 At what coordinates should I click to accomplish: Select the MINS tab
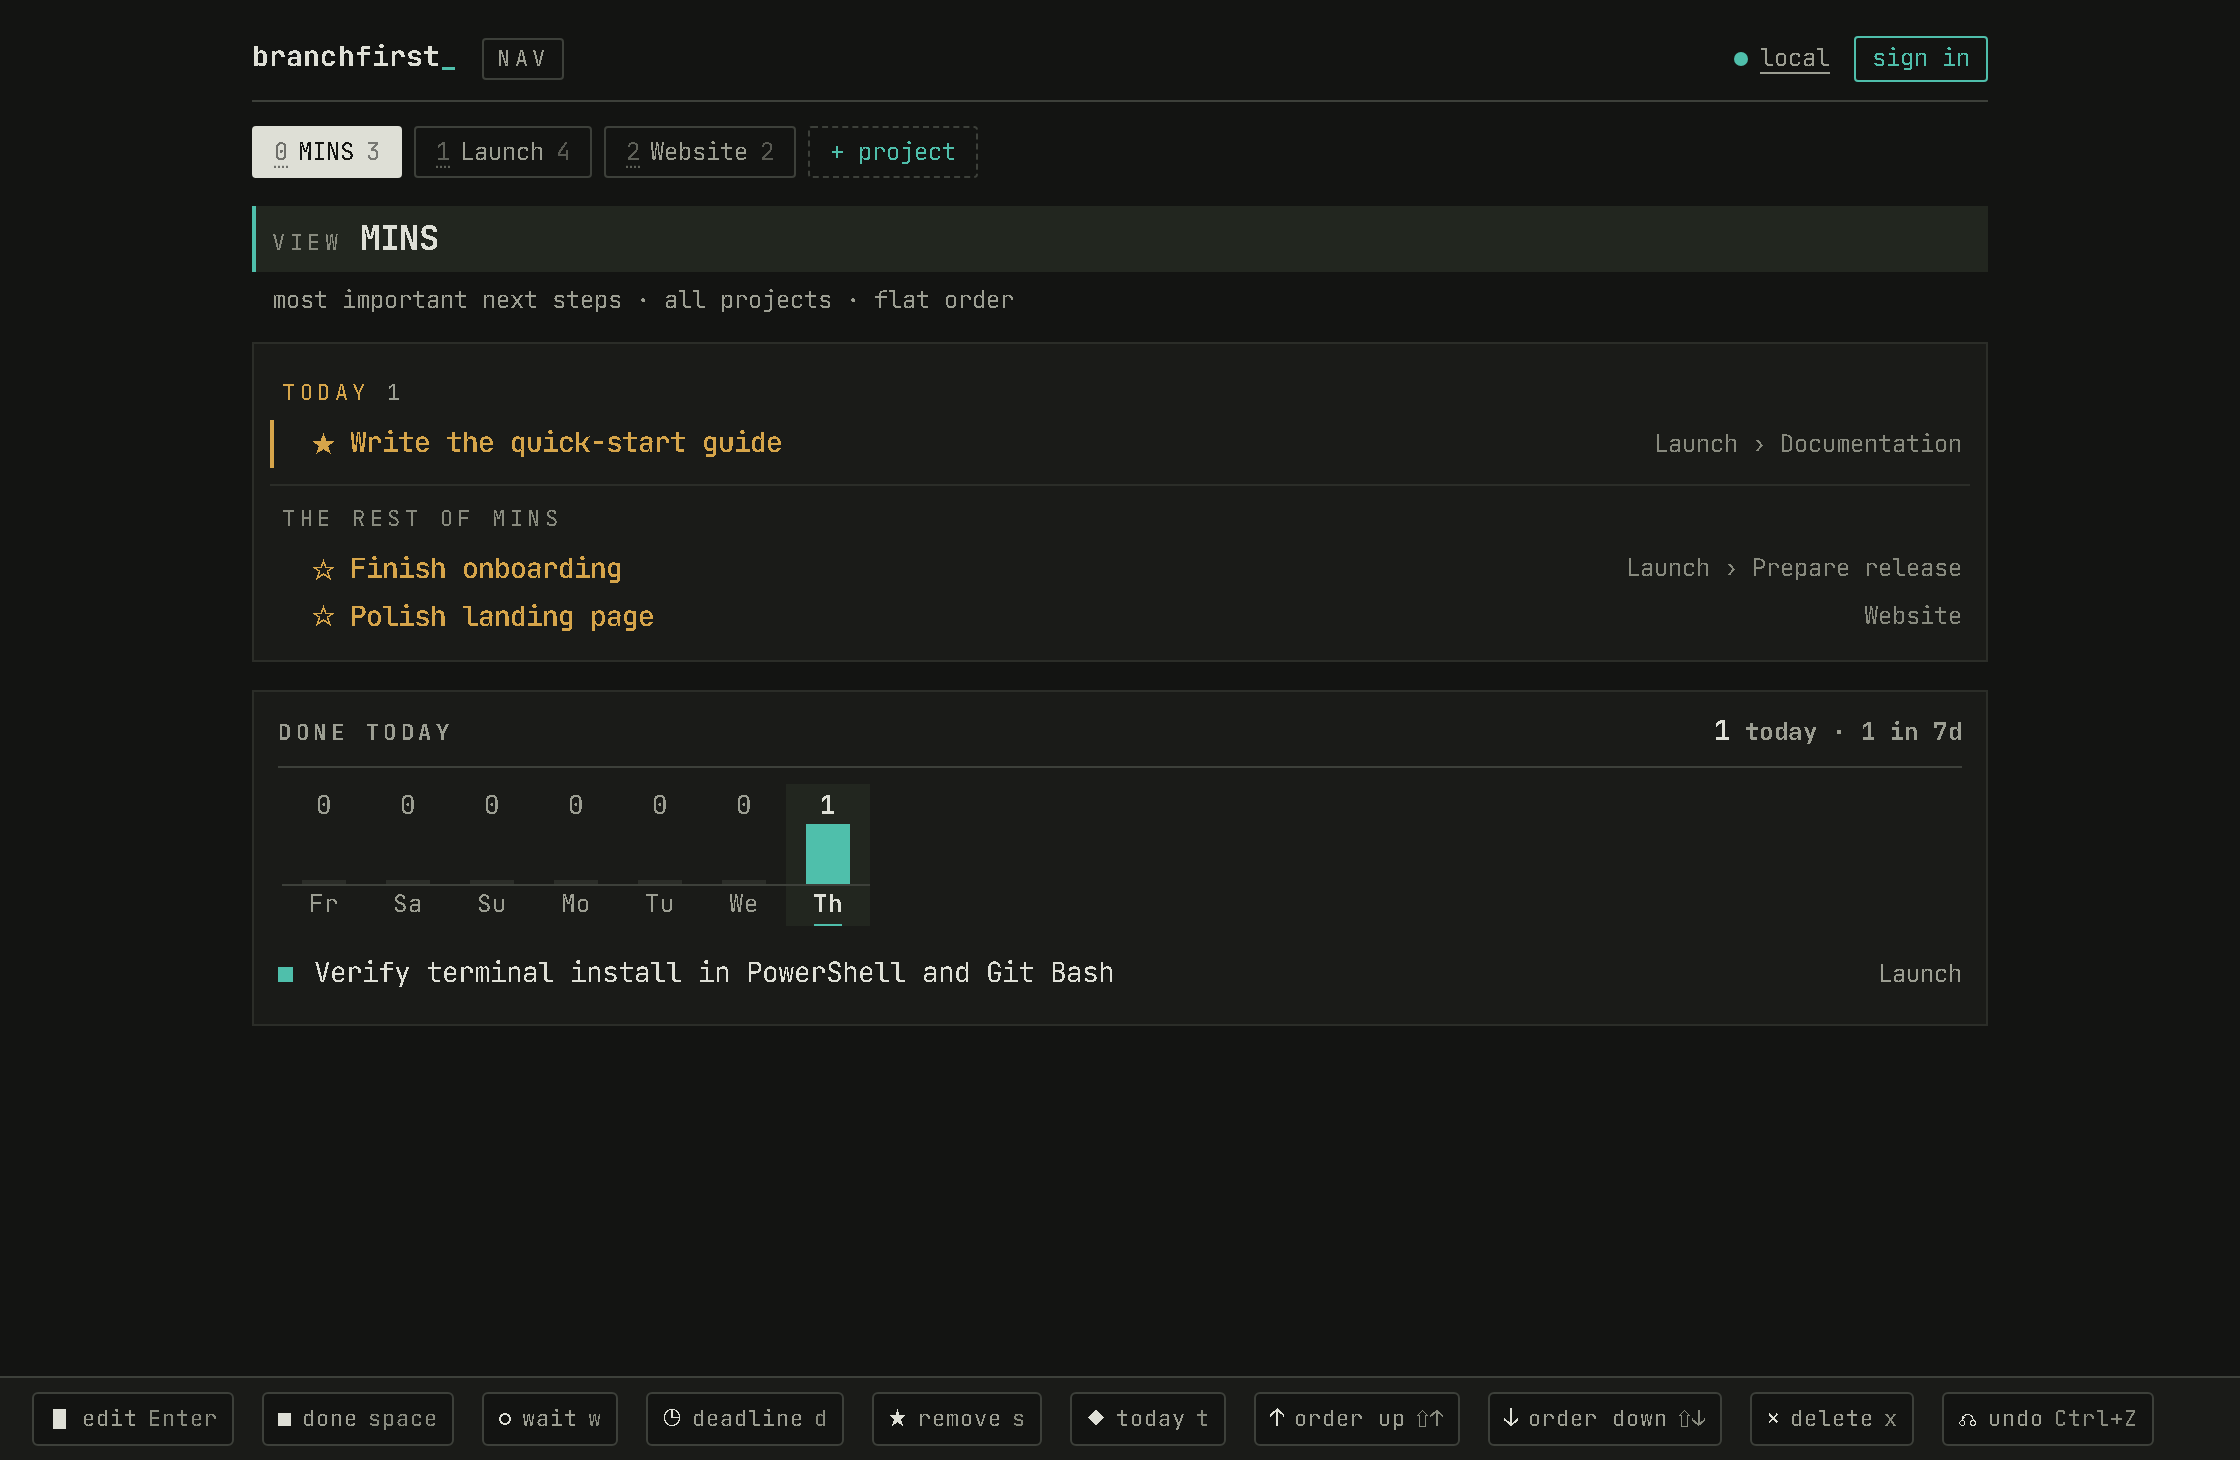[x=327, y=152]
